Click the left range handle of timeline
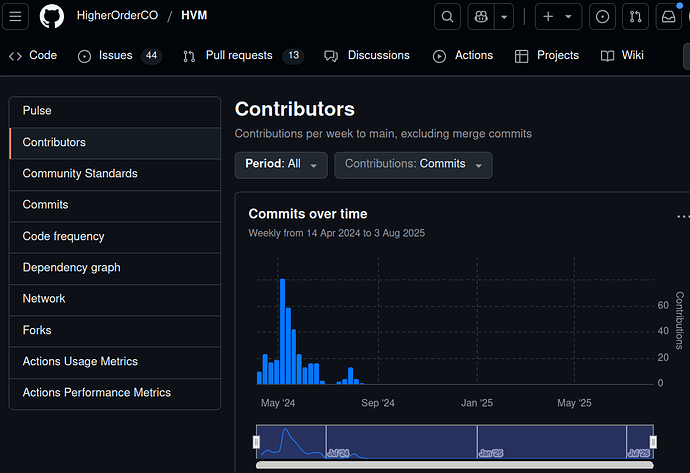 click(x=257, y=442)
